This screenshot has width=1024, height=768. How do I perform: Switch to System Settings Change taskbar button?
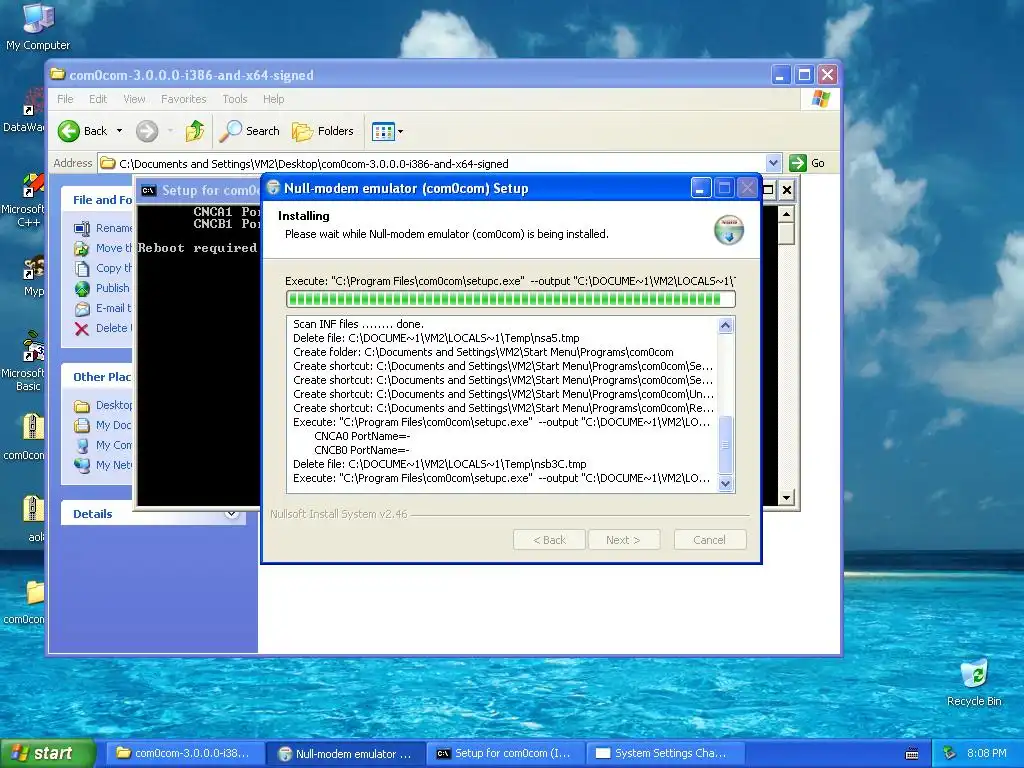point(666,754)
